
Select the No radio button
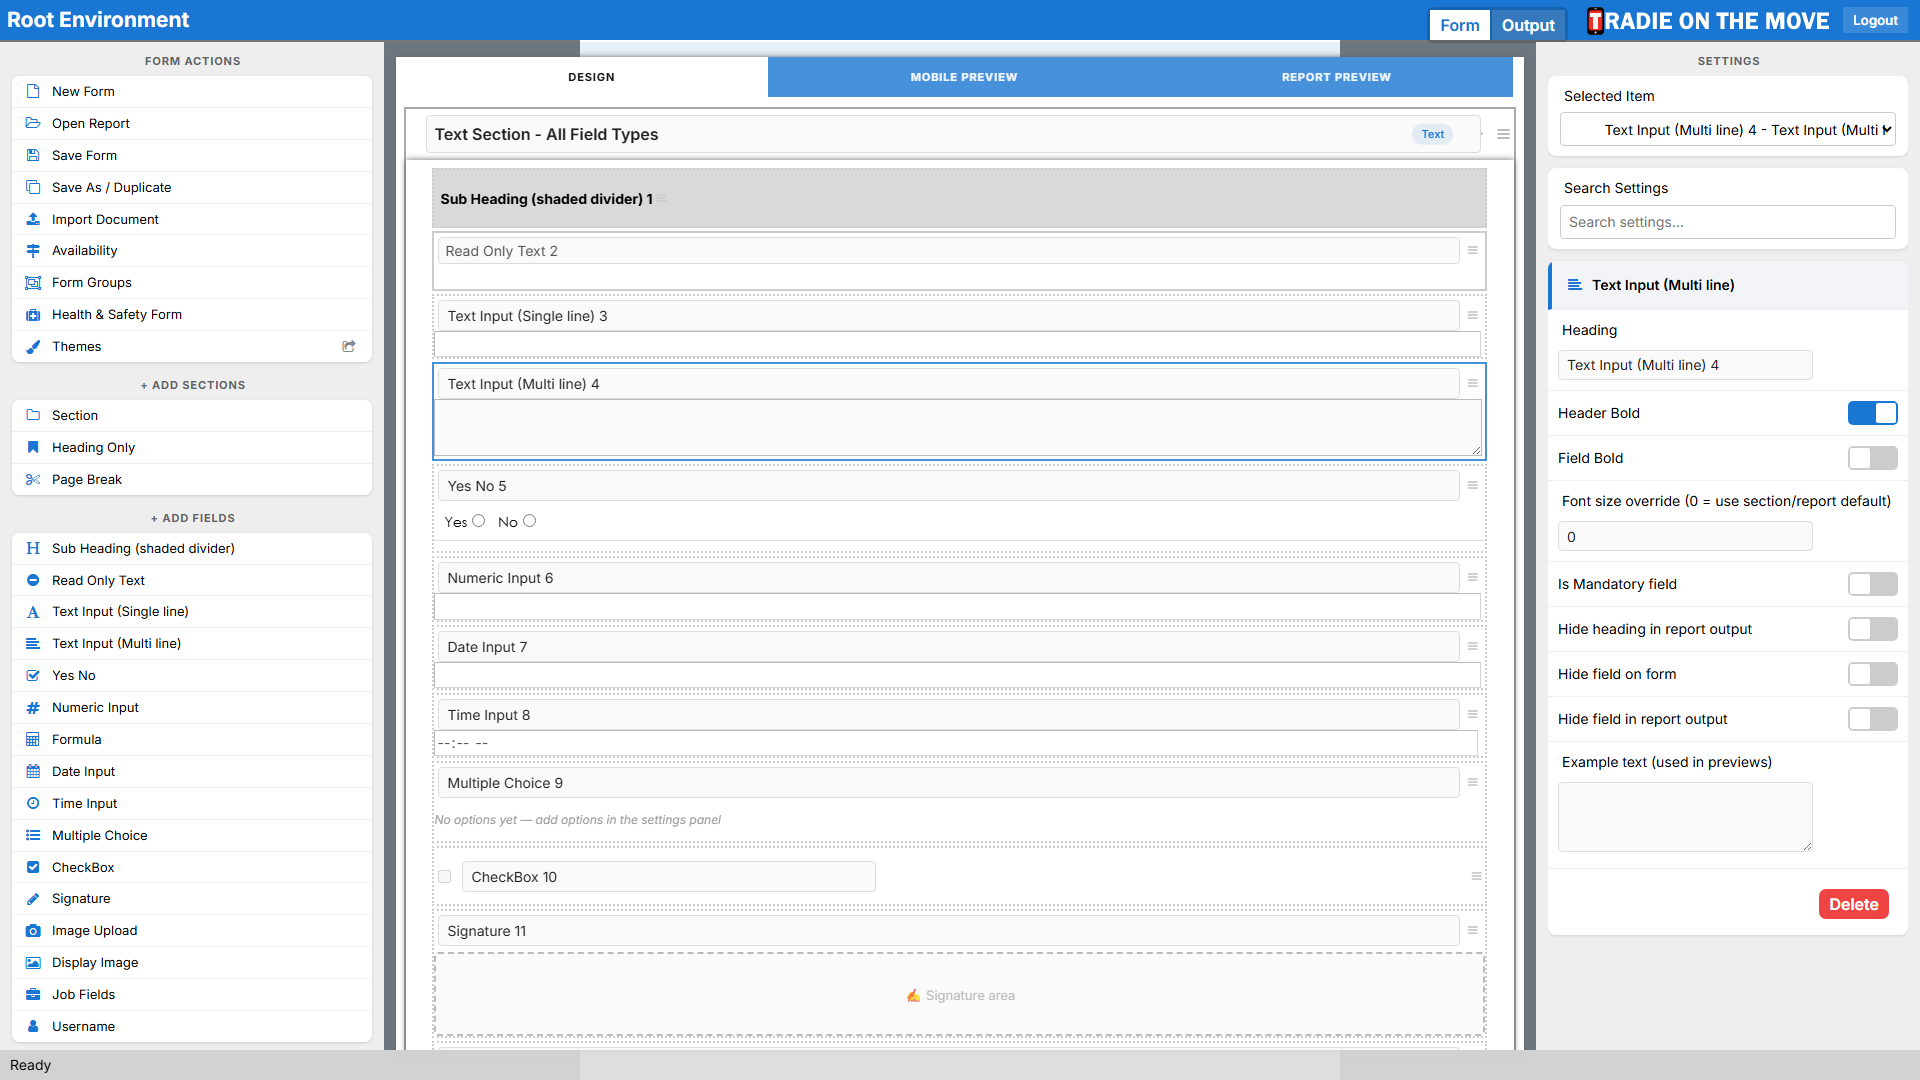coord(530,521)
